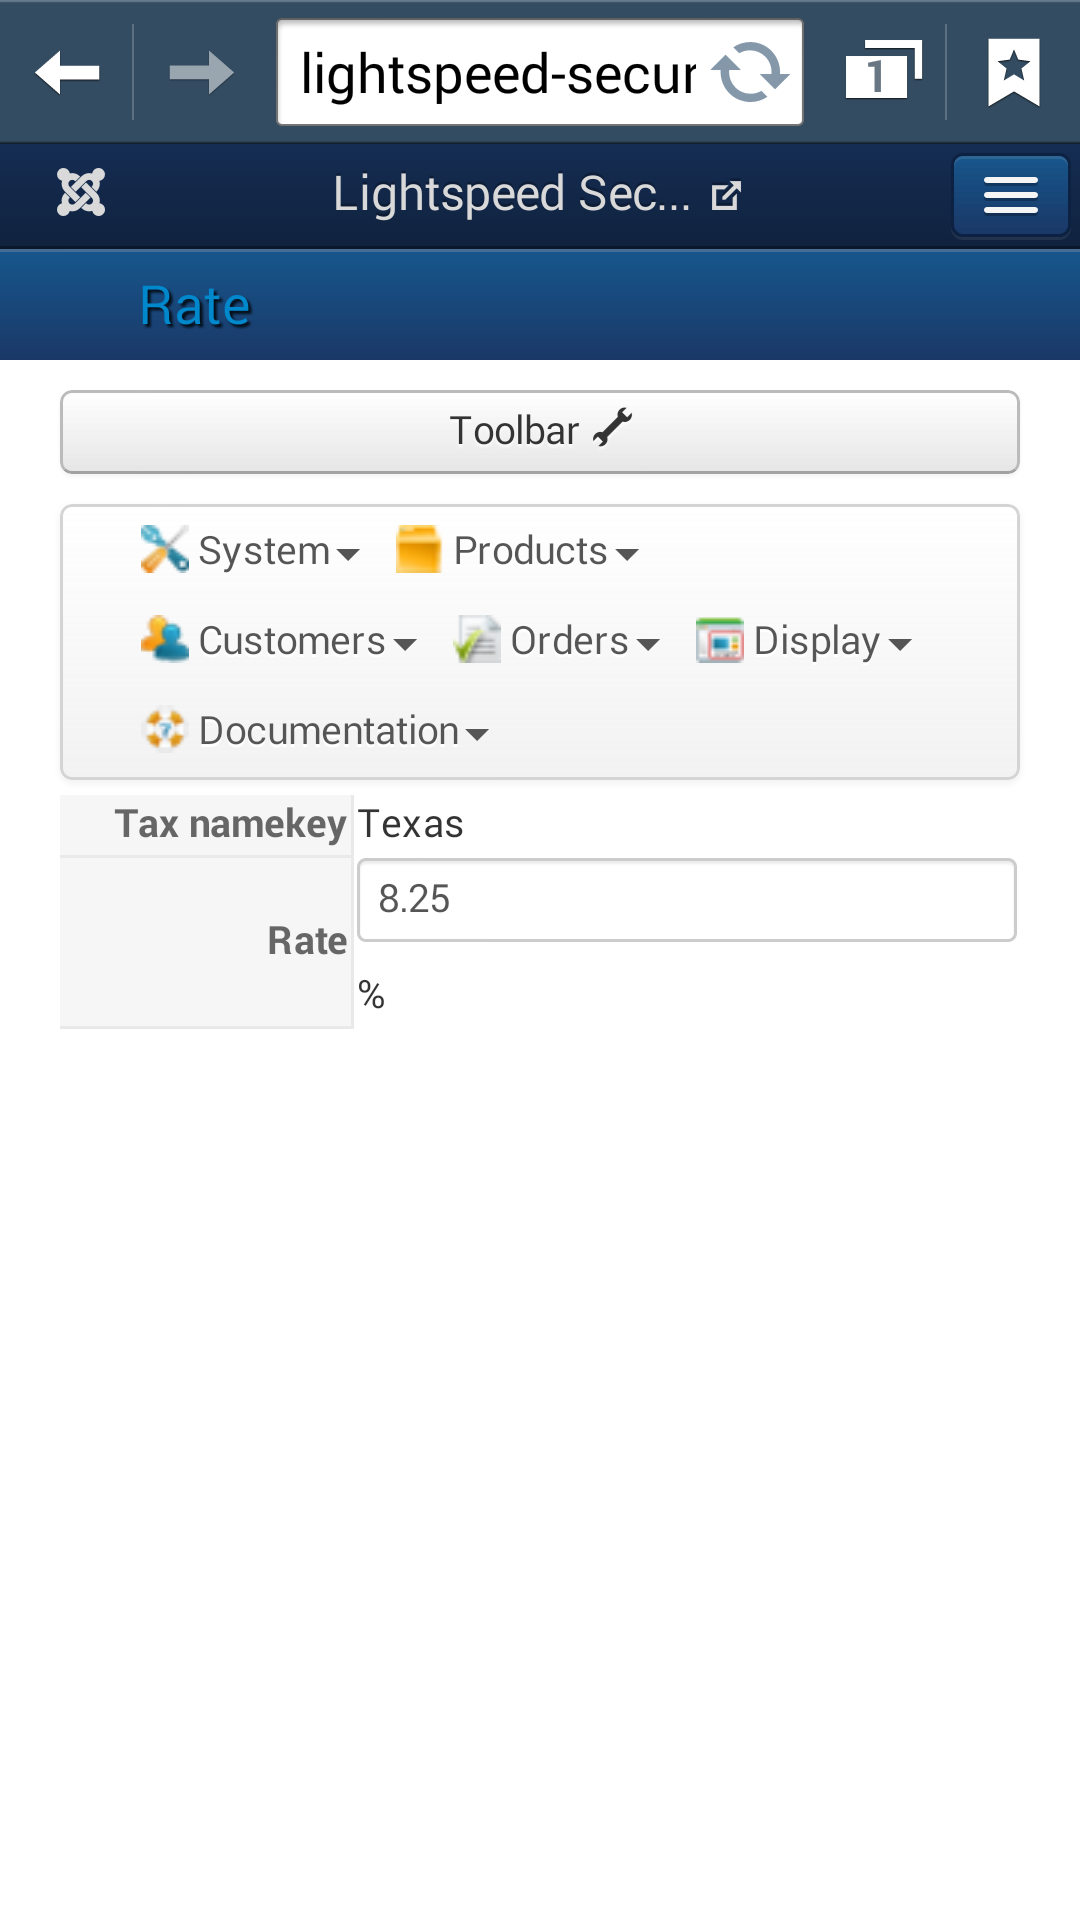This screenshot has width=1080, height=1920.
Task: Click the Customers people icon
Action: pos(164,640)
